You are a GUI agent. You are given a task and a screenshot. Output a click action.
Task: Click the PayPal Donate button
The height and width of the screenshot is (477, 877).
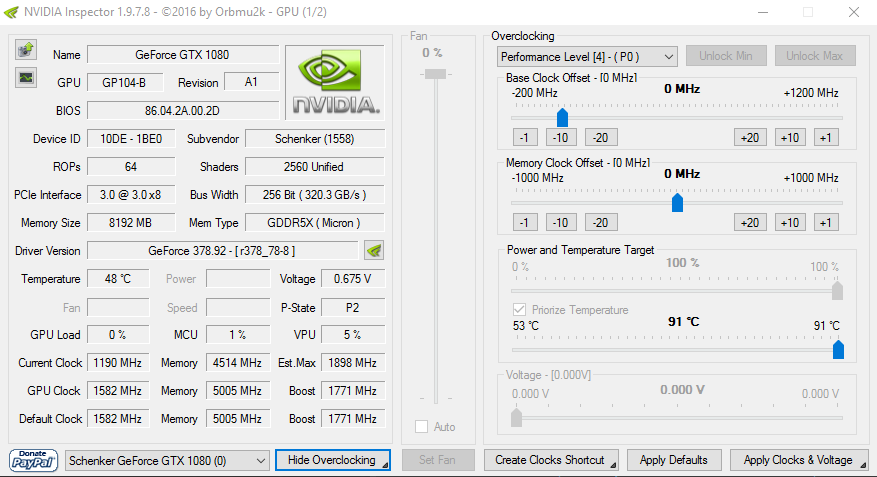click(34, 460)
